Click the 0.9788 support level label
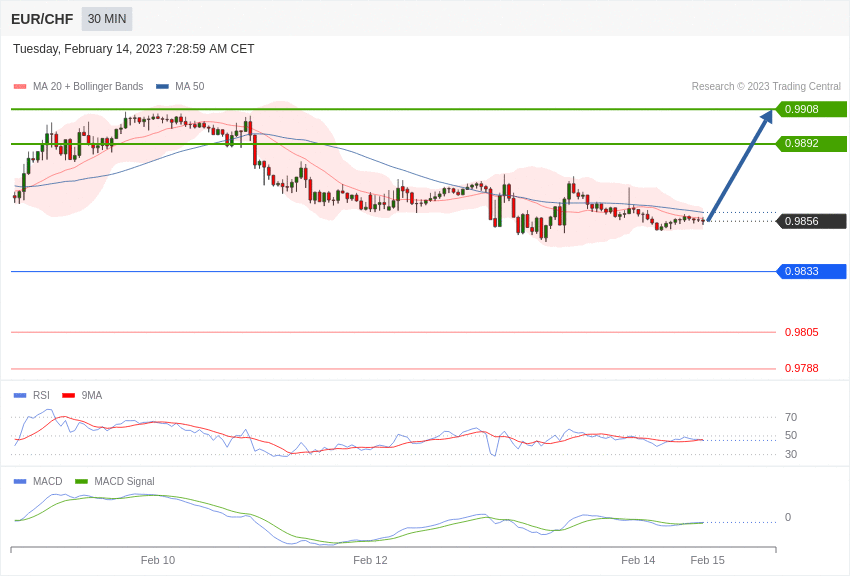This screenshot has height=576, width=850. [802, 368]
